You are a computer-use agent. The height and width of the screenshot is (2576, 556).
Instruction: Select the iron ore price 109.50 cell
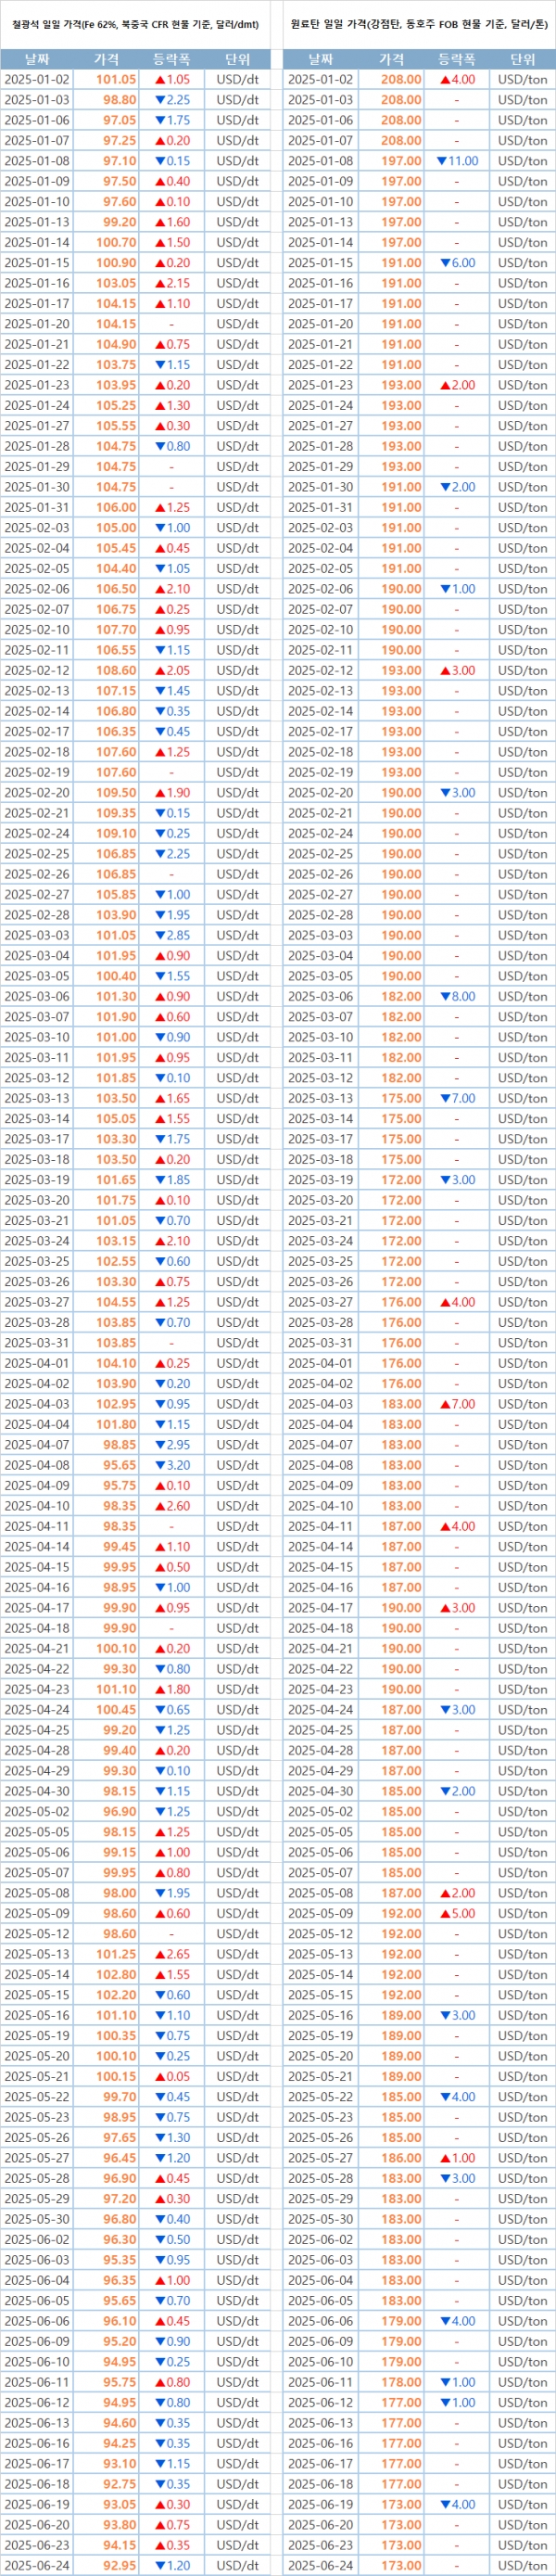(x=116, y=792)
